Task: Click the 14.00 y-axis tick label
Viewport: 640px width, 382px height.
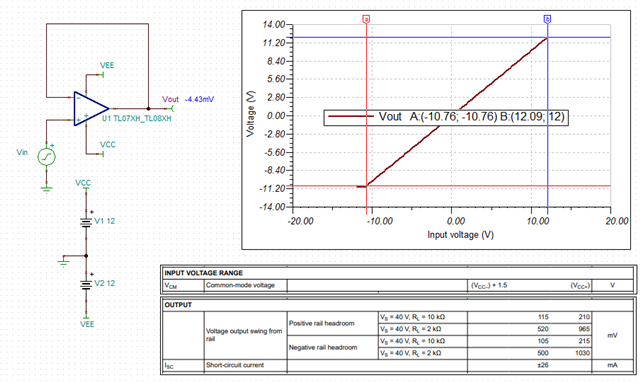Action: (274, 24)
